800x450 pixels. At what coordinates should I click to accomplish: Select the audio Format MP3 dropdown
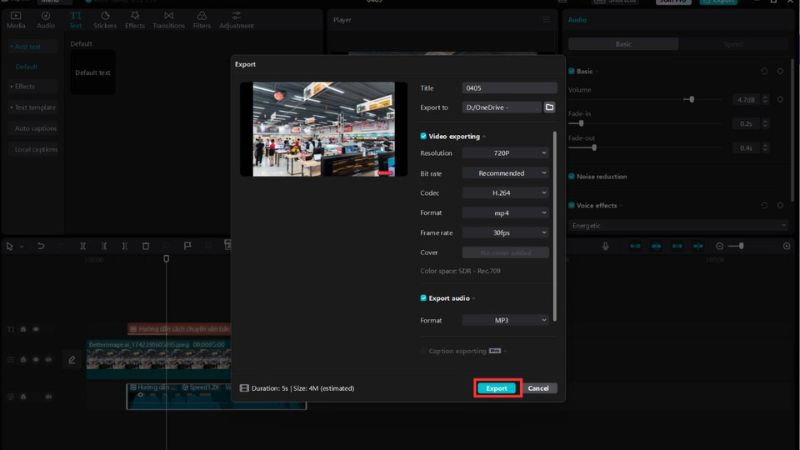coord(507,320)
